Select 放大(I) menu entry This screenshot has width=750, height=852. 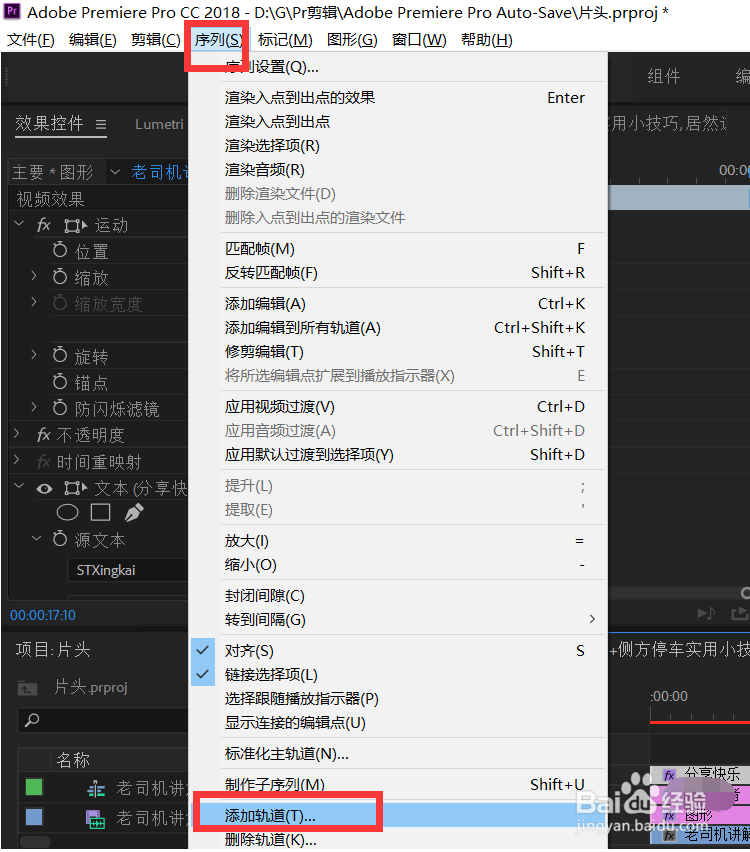397,541
